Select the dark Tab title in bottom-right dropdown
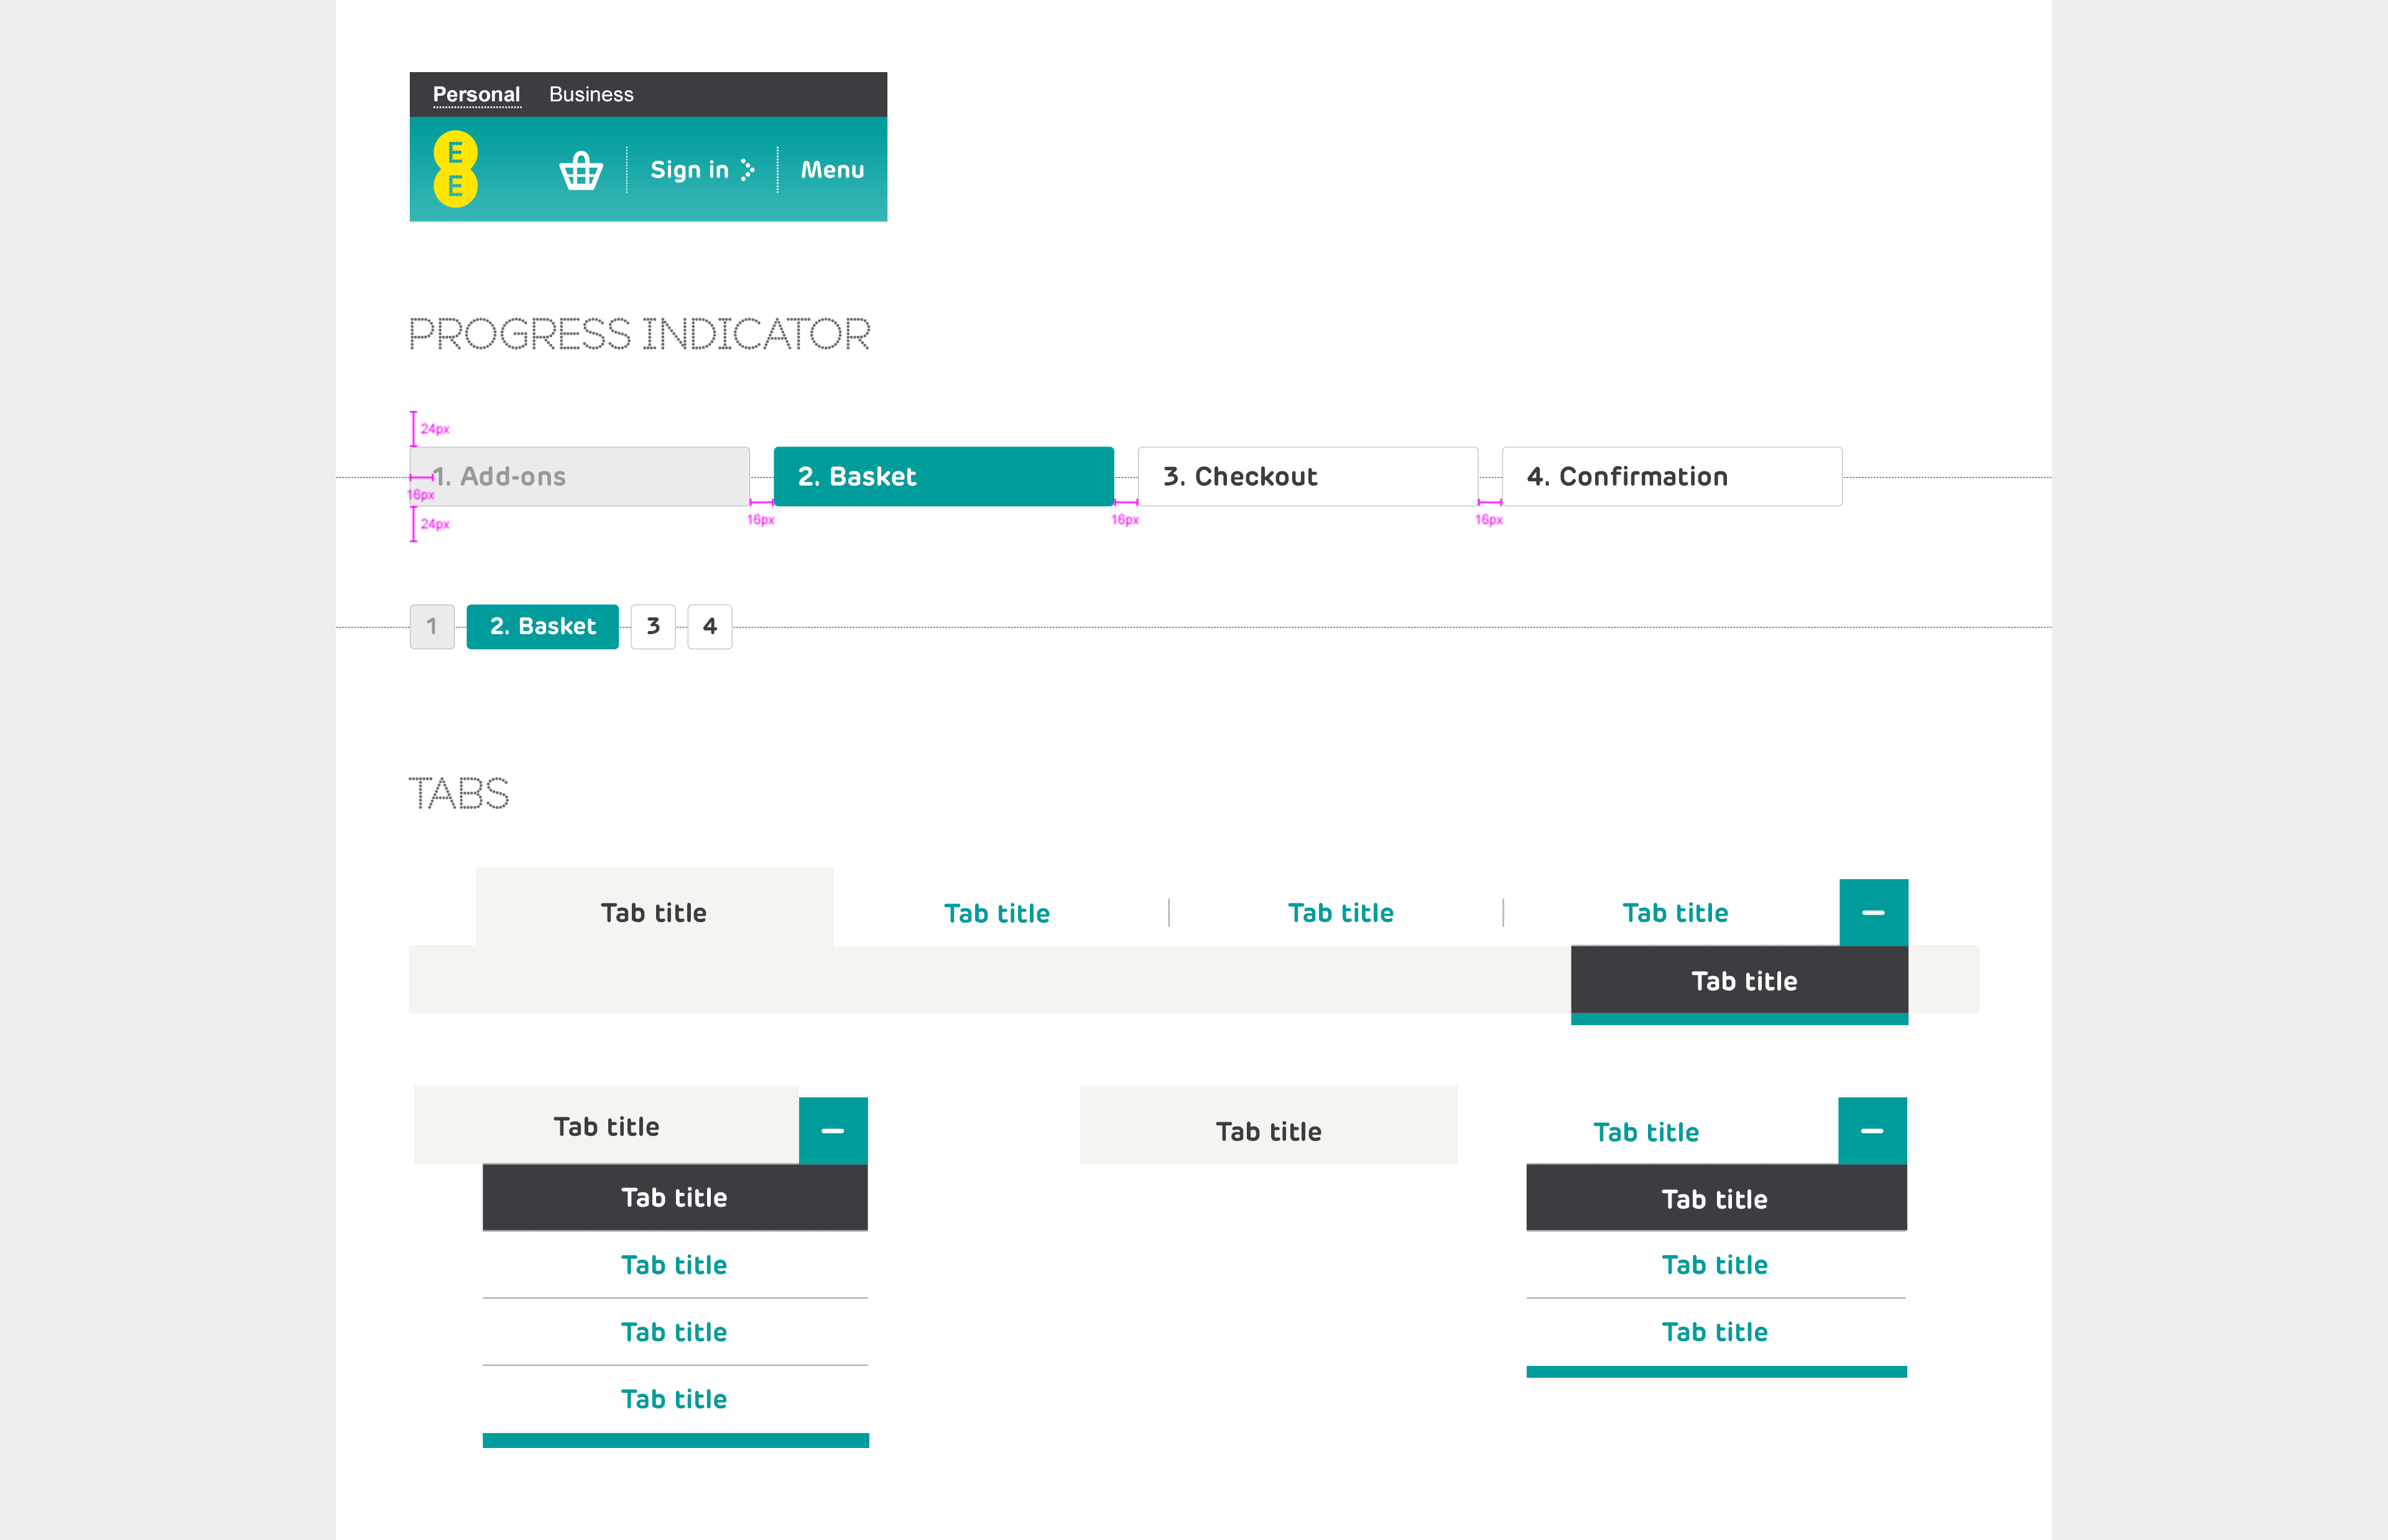This screenshot has width=2388, height=1540. pos(1716,1197)
